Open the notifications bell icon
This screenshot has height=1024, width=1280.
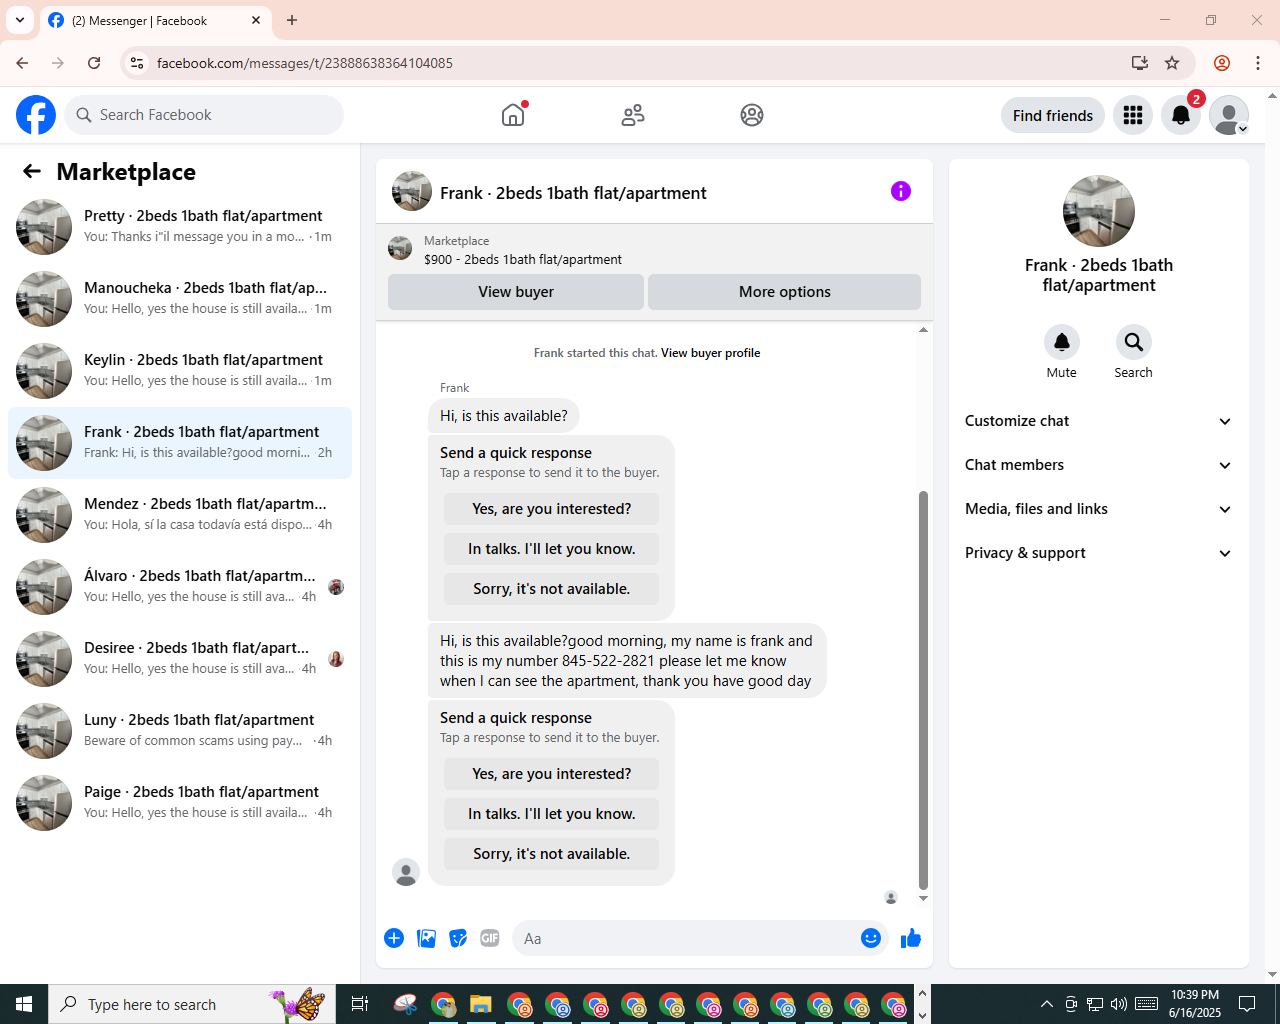click(1181, 115)
